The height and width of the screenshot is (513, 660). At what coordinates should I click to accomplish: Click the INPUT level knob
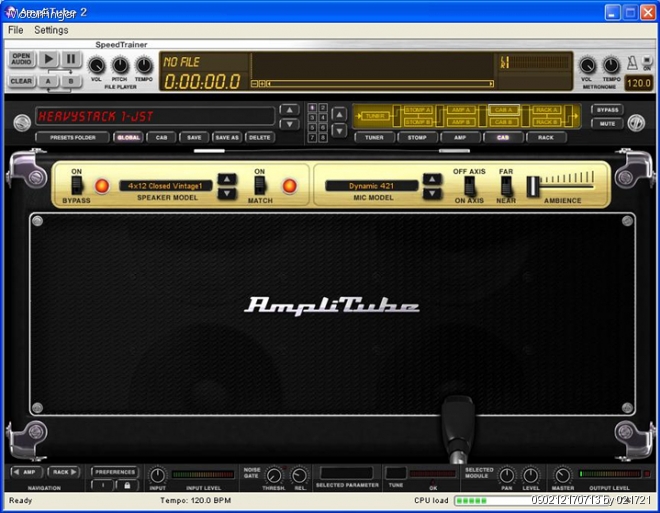(157, 475)
